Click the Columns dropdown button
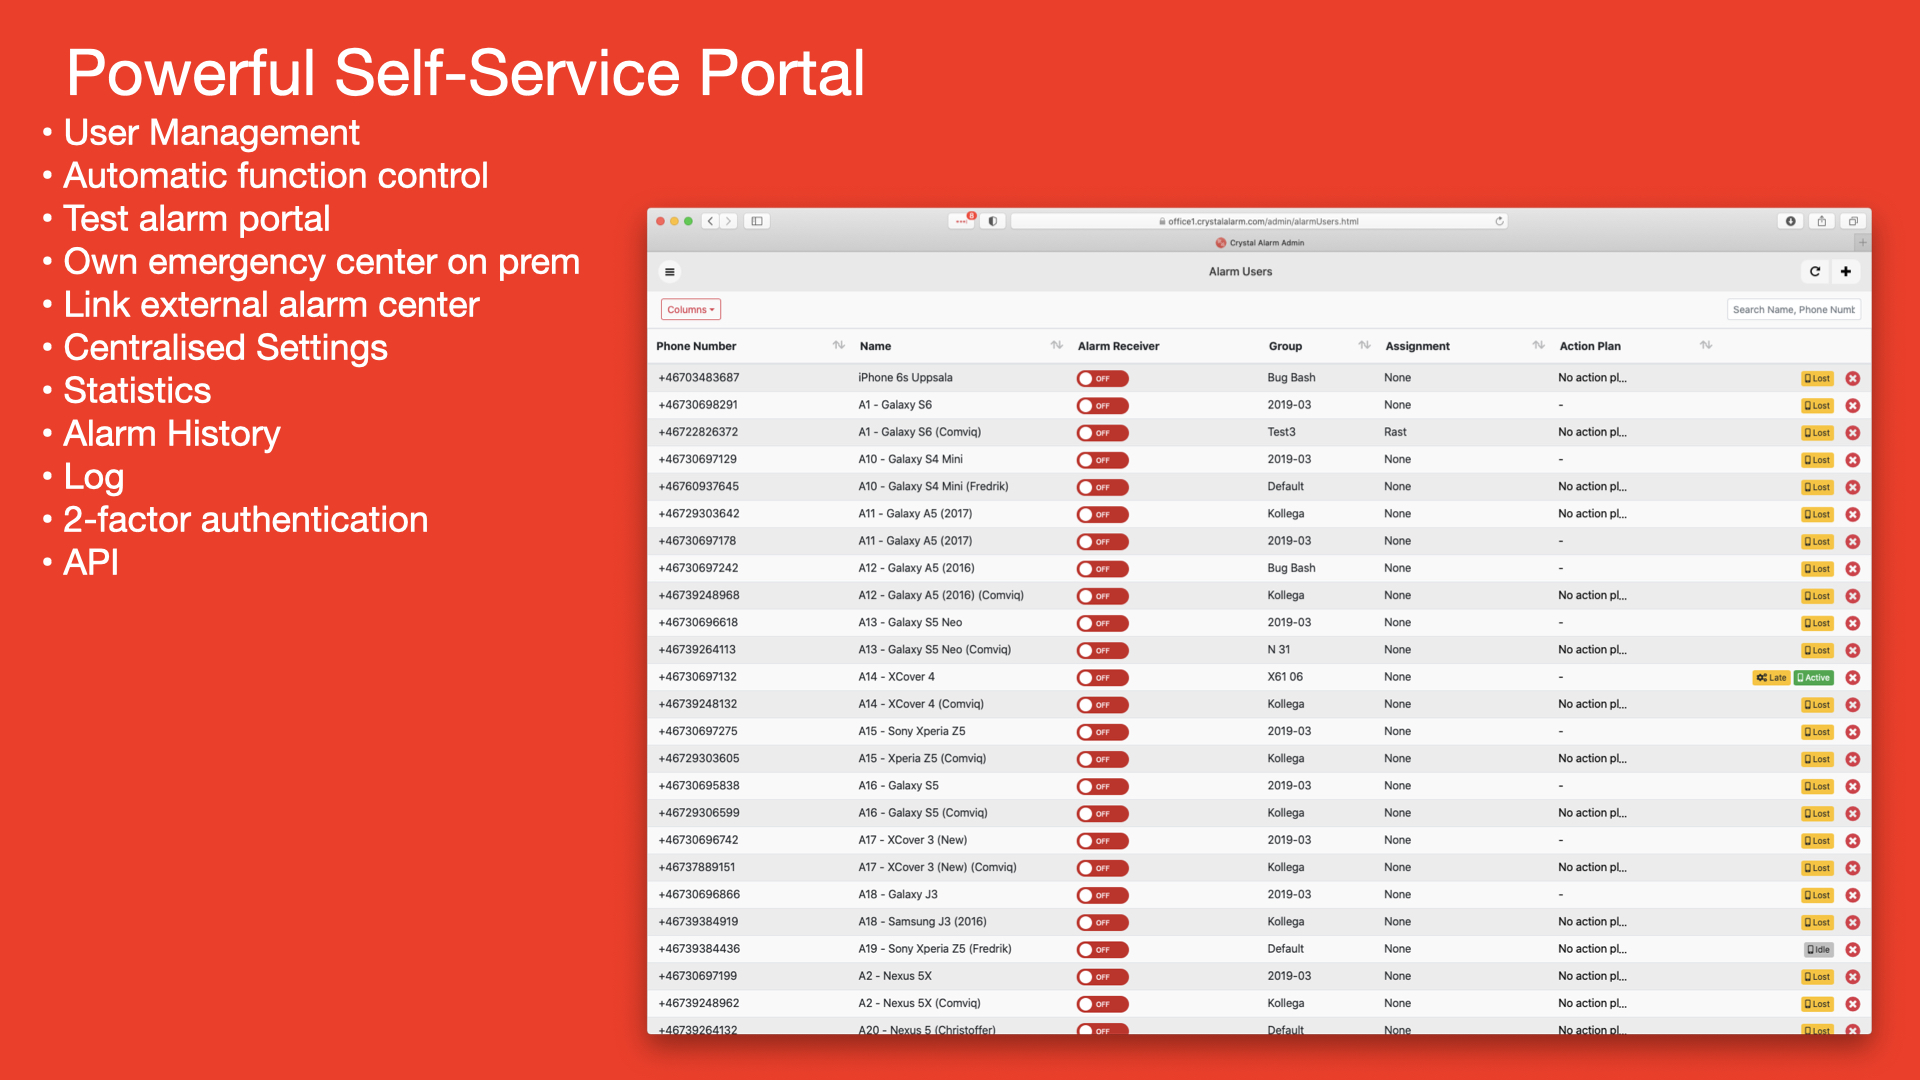Viewport: 1920px width, 1080px height. [x=690, y=309]
